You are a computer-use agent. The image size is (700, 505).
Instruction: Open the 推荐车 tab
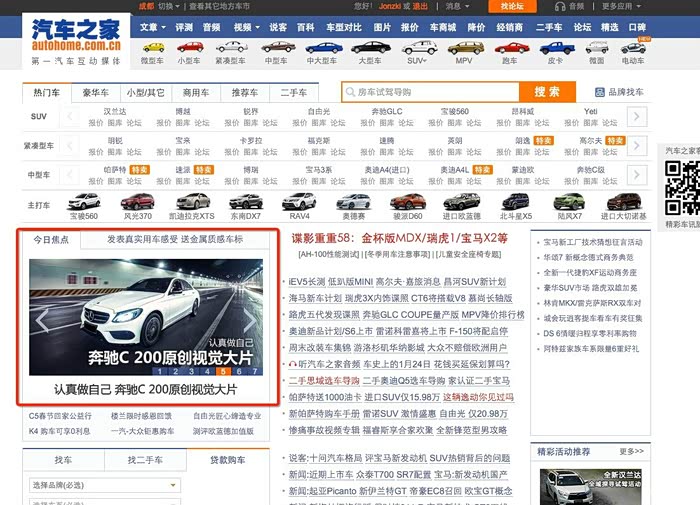tap(245, 92)
